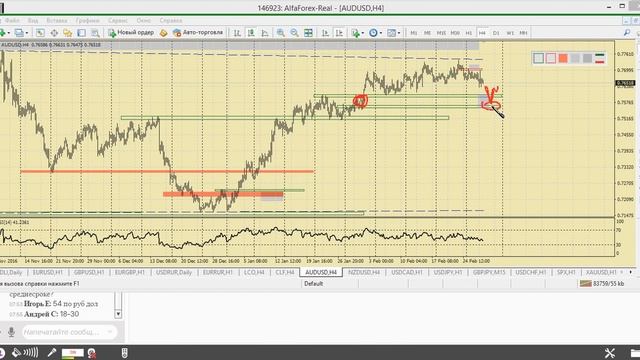Select the H1 timeframe button
The image size is (640, 360).
(x=469, y=33)
